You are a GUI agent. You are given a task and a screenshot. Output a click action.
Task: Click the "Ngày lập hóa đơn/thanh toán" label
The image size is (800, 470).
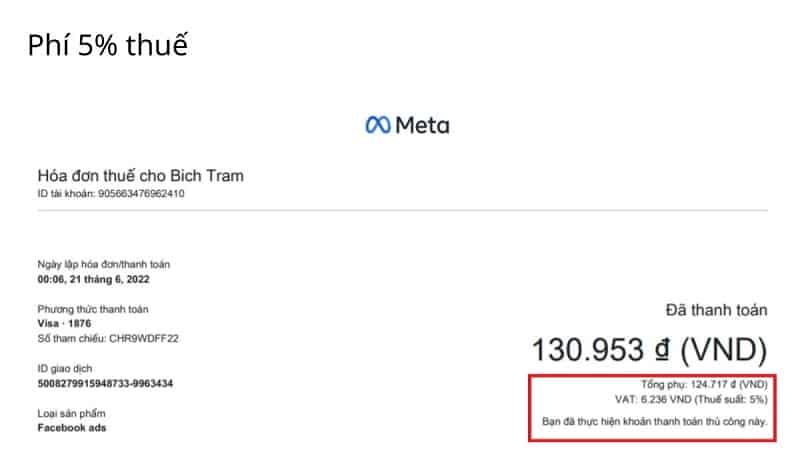(x=103, y=264)
